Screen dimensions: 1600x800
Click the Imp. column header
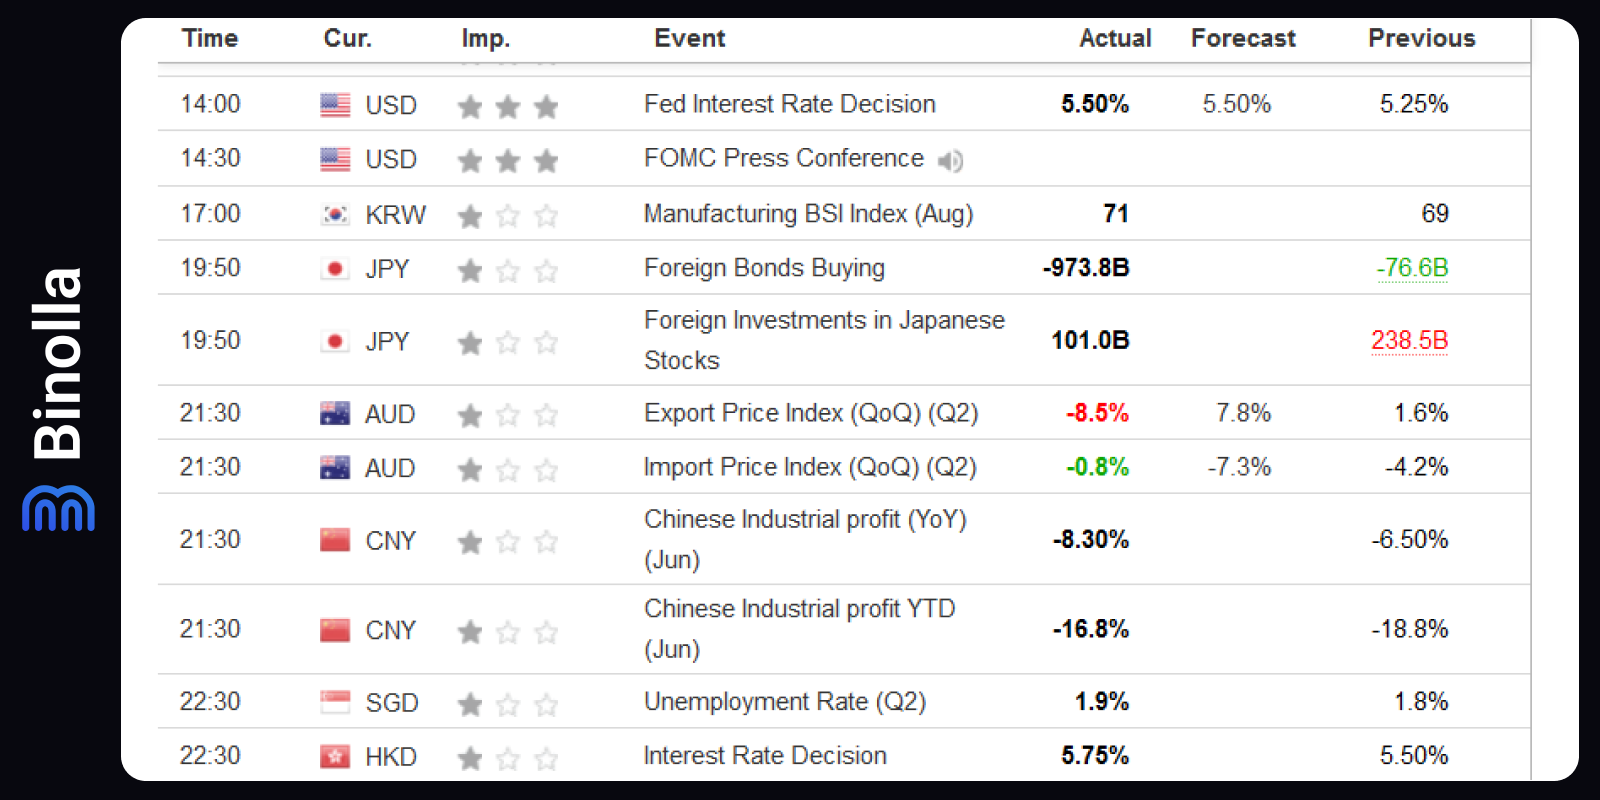click(486, 39)
